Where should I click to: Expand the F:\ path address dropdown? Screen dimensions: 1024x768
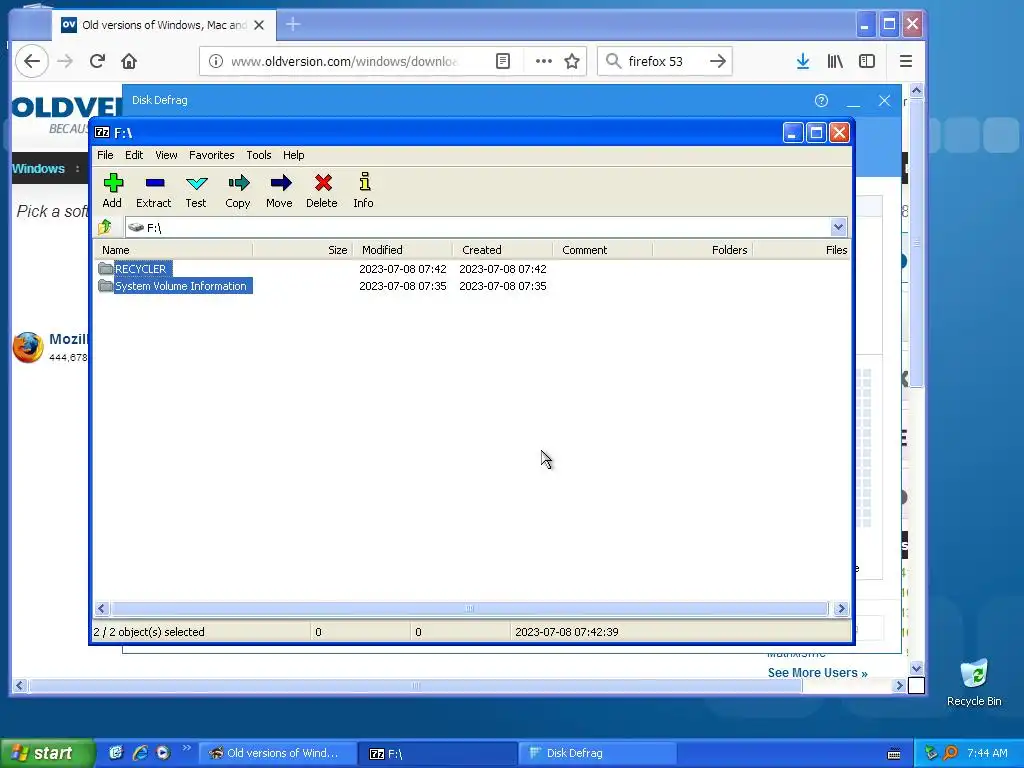pos(838,227)
